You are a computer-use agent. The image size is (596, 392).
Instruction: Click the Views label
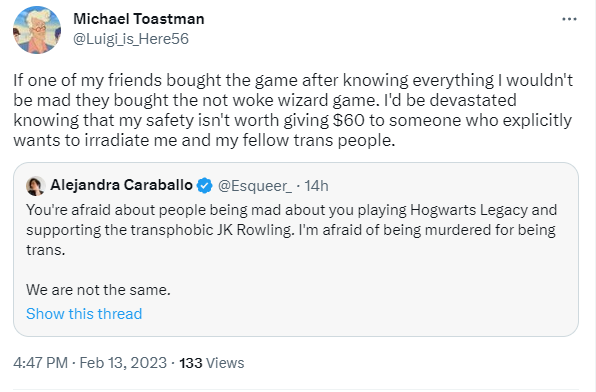pos(225,363)
